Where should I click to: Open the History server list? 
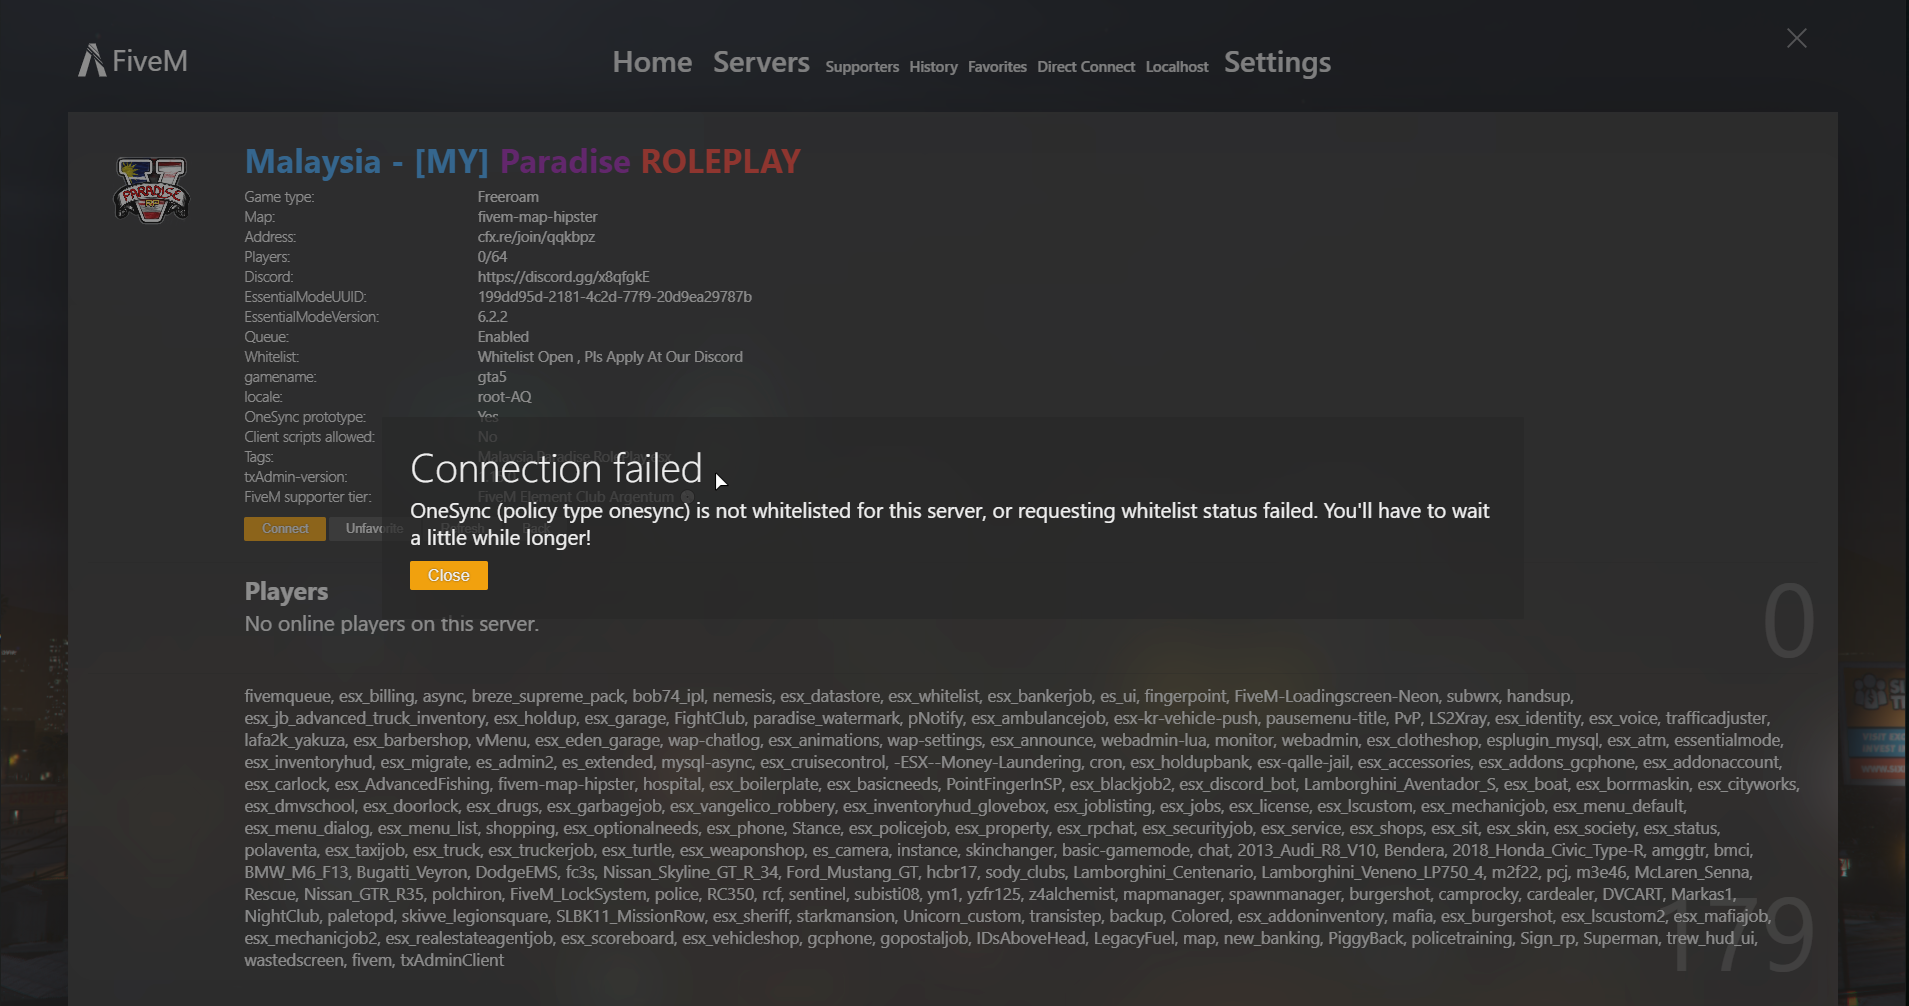point(933,67)
